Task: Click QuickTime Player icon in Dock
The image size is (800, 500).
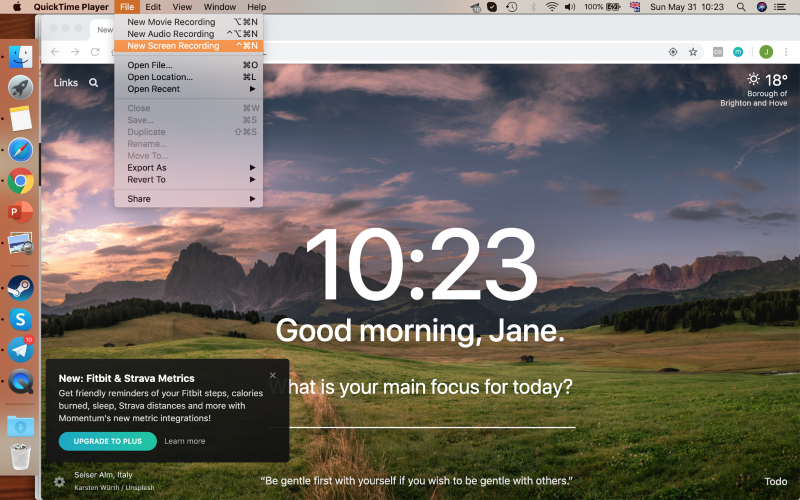Action: (x=20, y=382)
